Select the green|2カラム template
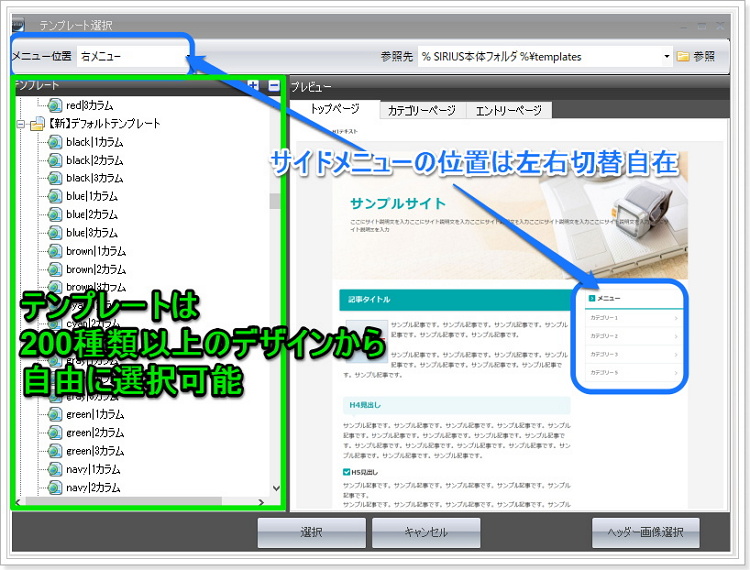This screenshot has width=750, height=570. click(x=95, y=432)
